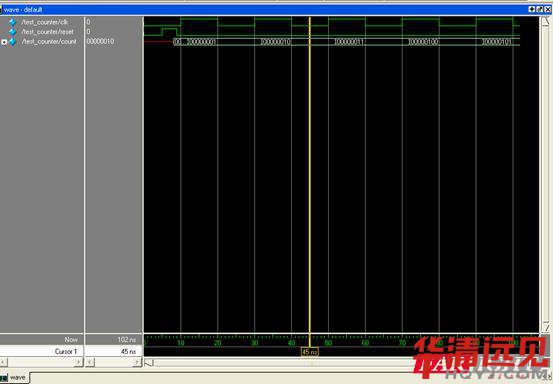553x384 pixels.
Task: Click the count value 00000010 in values column
Action: pos(101,41)
